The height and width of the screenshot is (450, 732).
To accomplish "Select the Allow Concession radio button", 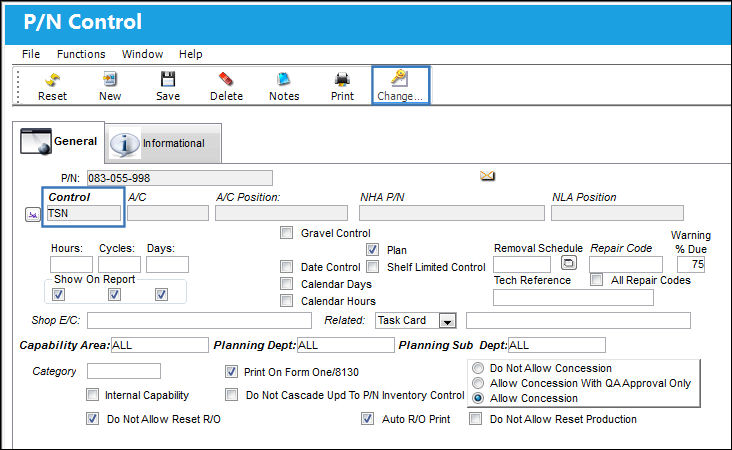I will 478,398.
